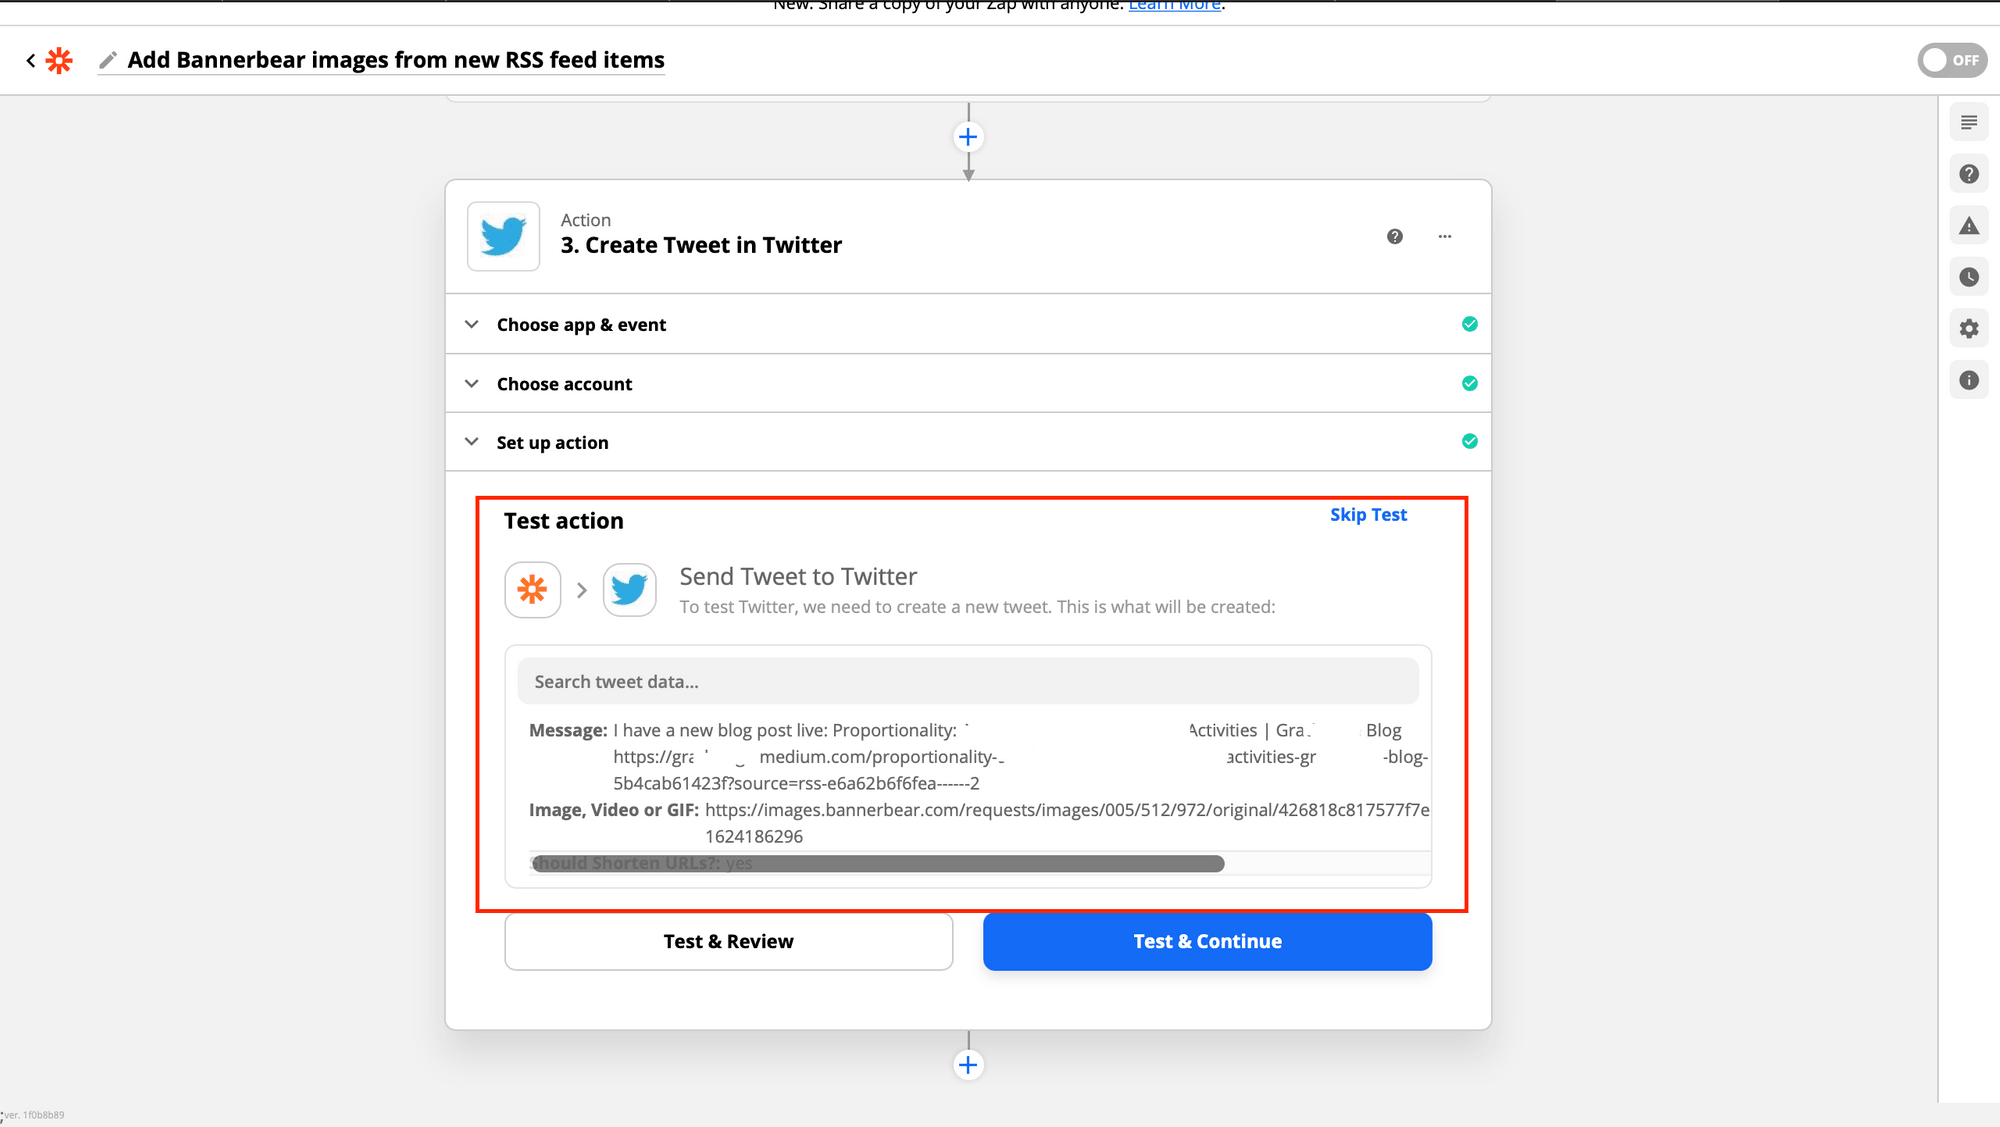Open the sidebar help question icon

[x=1969, y=174]
